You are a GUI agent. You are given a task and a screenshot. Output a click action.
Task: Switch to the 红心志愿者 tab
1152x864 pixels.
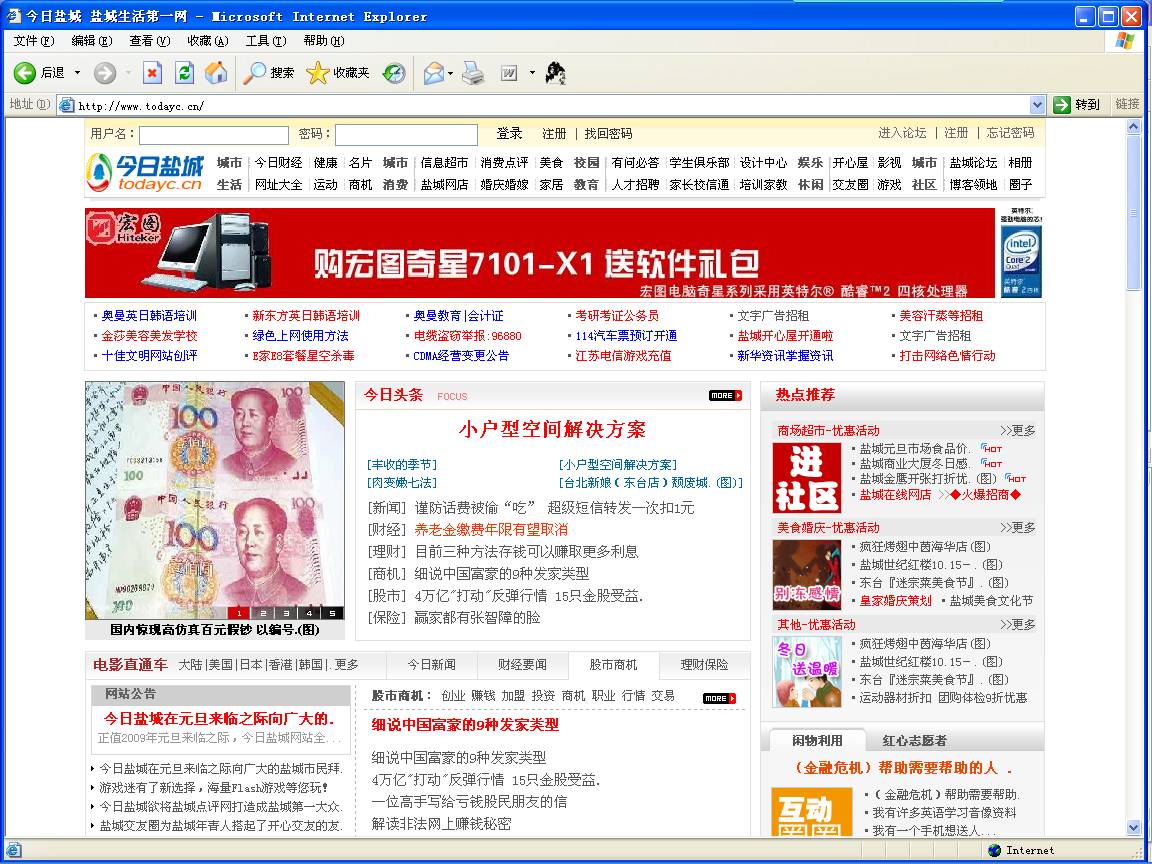coord(915,741)
